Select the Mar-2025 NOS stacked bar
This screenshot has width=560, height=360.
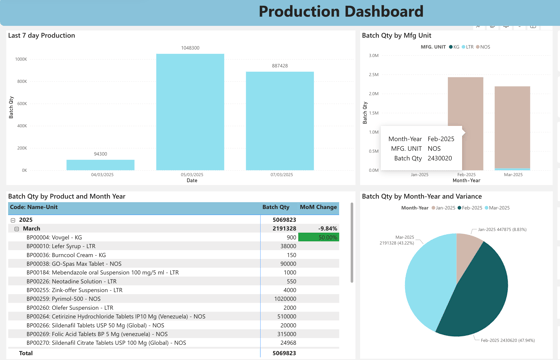[512, 127]
